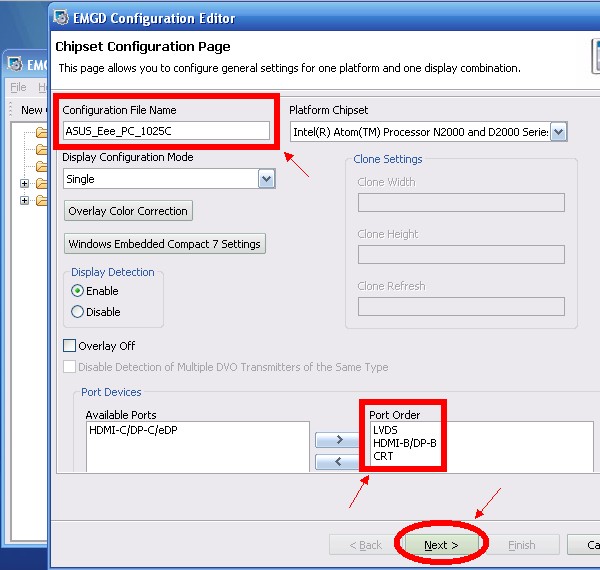The width and height of the screenshot is (600, 570).
Task: Click the Configuration File Name text field
Action: pyautogui.click(x=166, y=130)
